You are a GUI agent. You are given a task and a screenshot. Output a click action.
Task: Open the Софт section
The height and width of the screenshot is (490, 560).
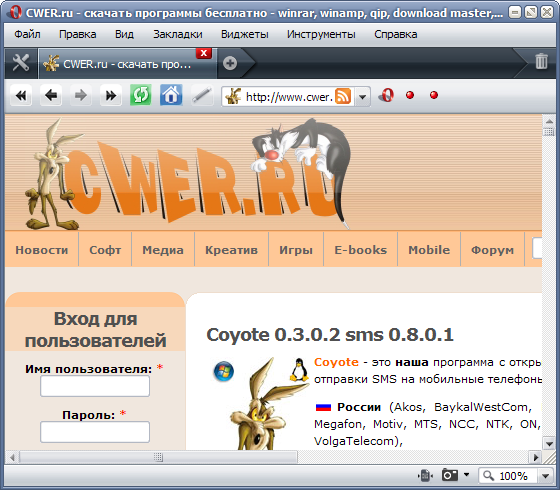point(105,250)
